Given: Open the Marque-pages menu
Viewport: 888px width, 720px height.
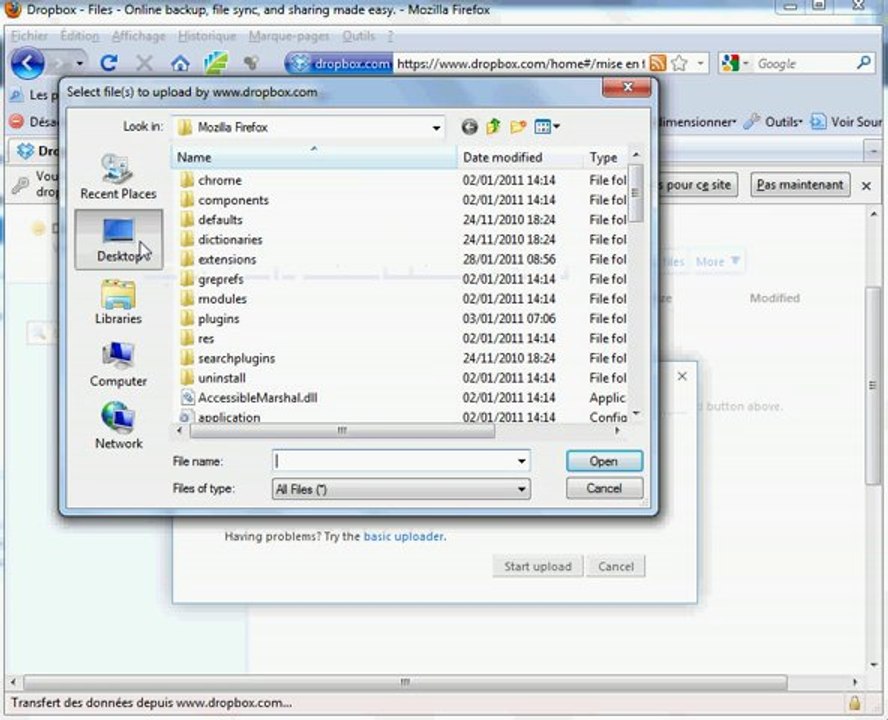Looking at the screenshot, I should (x=289, y=36).
